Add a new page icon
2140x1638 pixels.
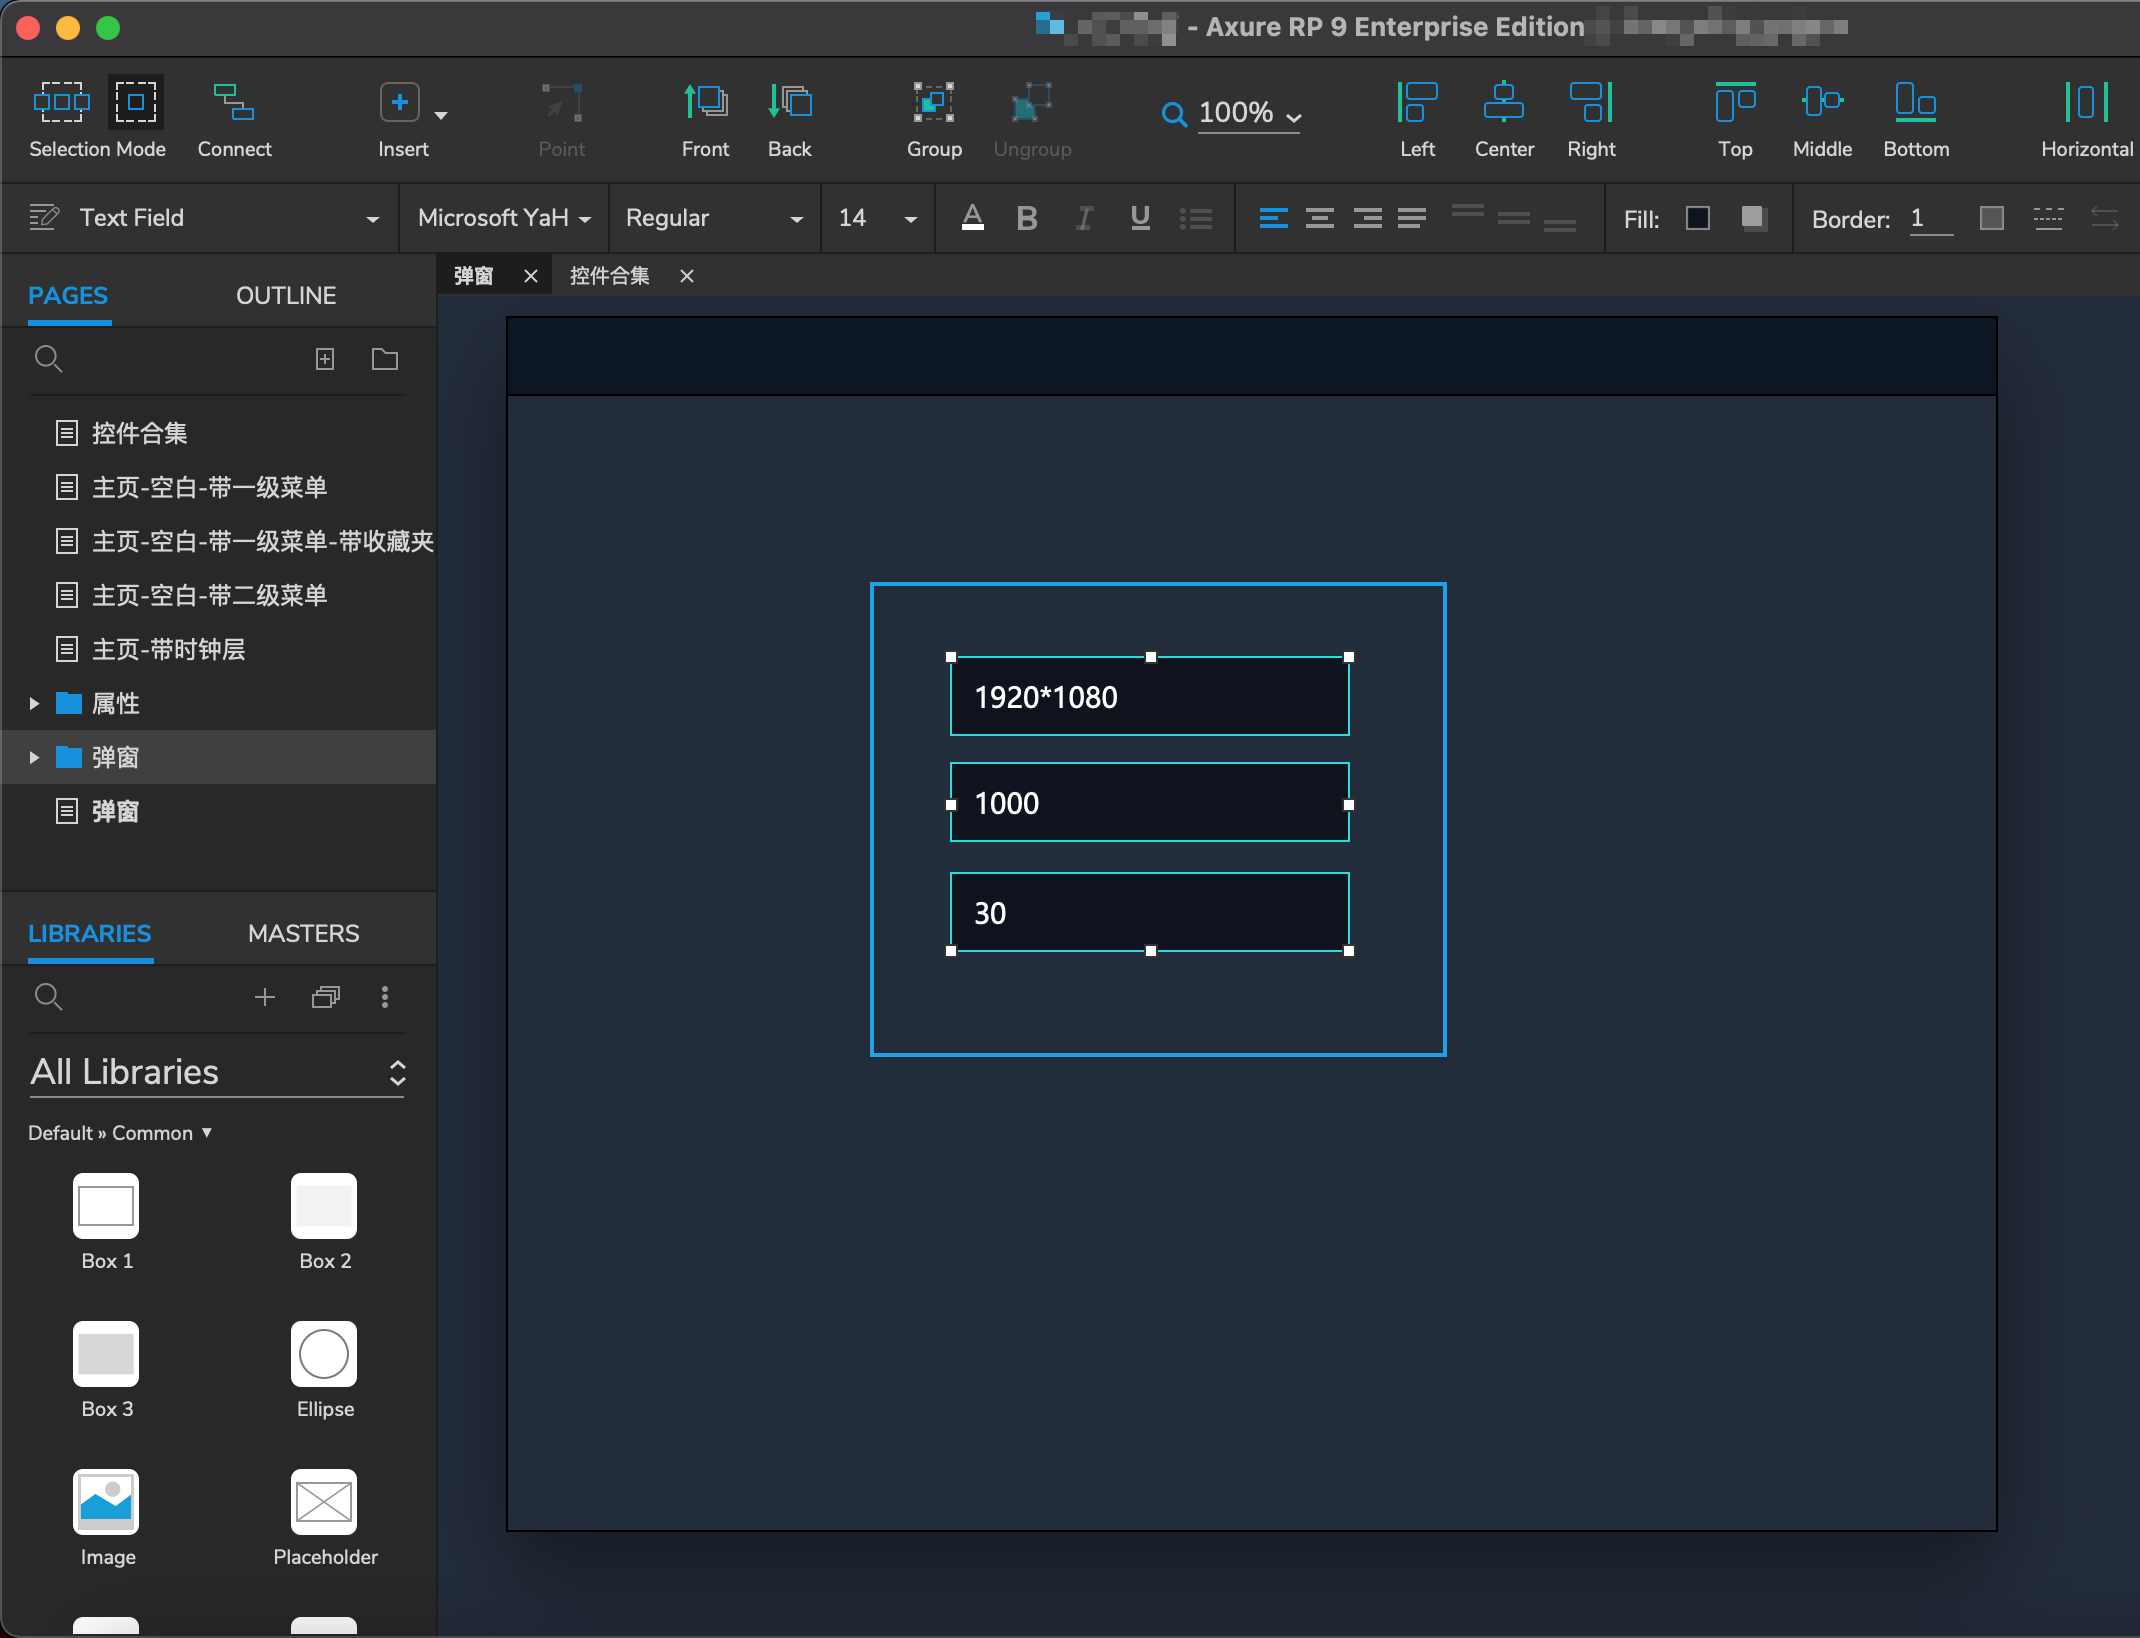[325, 359]
